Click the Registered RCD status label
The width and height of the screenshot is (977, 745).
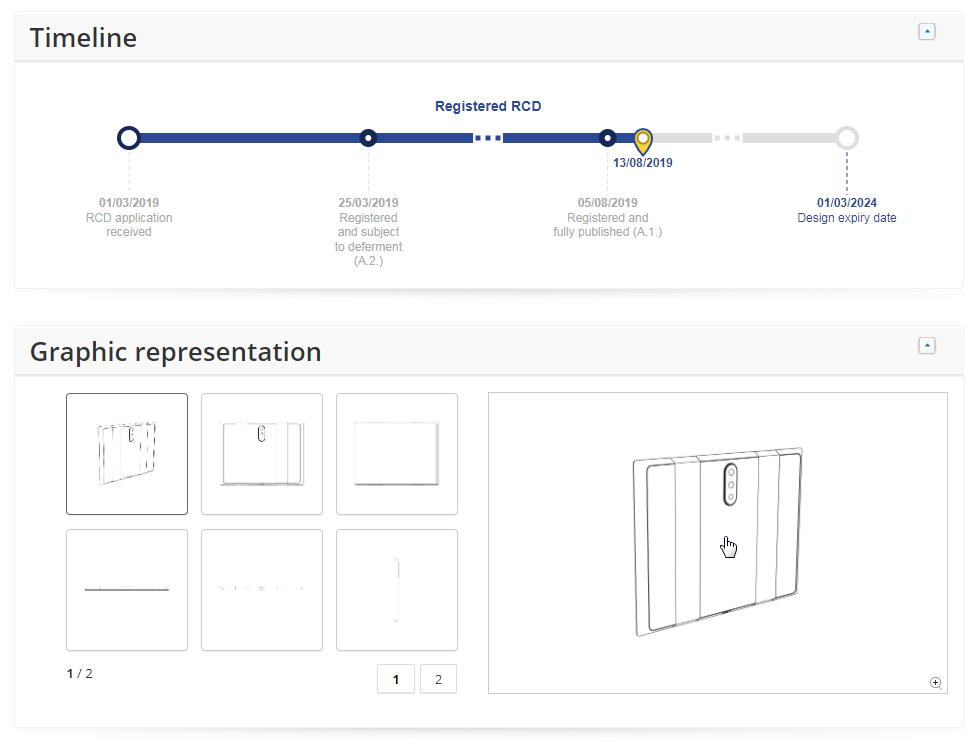click(x=488, y=107)
